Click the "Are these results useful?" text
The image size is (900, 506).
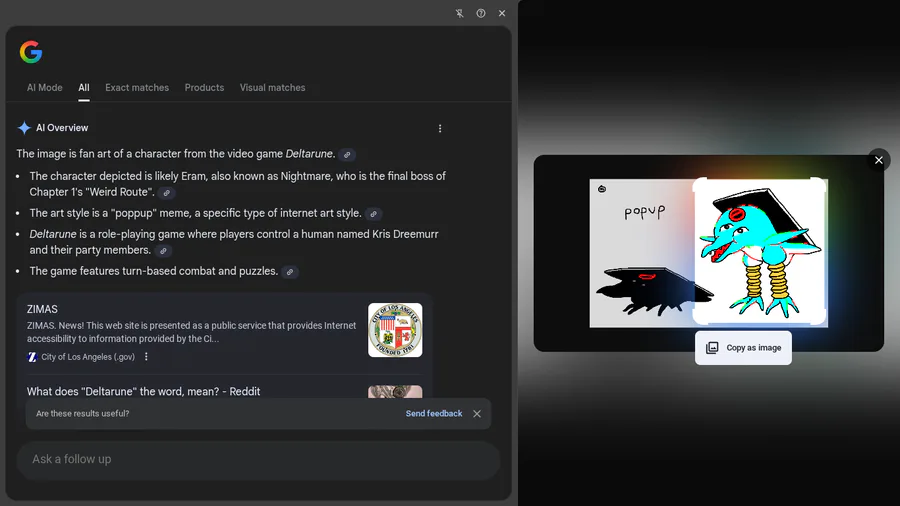pyautogui.click(x=83, y=414)
